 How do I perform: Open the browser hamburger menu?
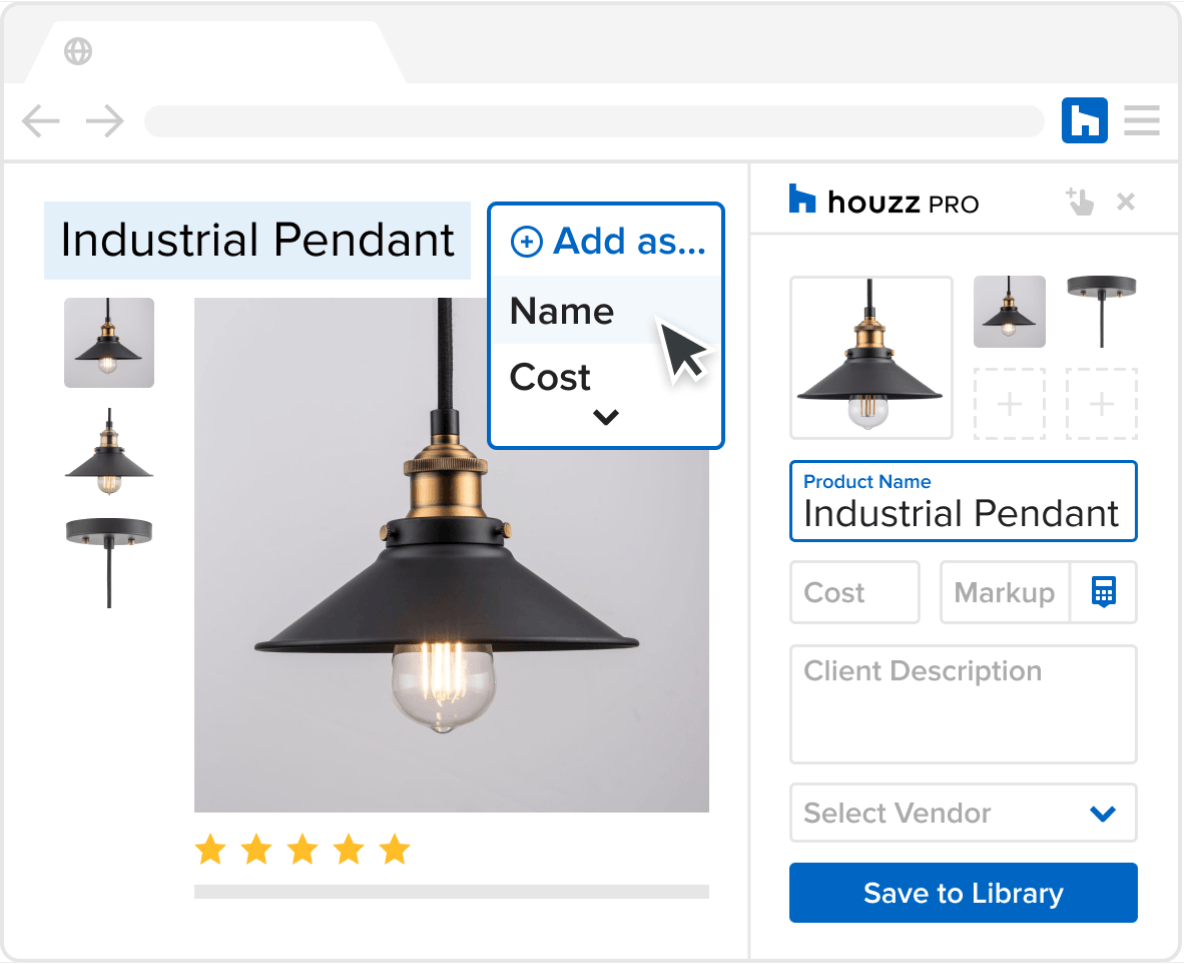click(x=1142, y=121)
